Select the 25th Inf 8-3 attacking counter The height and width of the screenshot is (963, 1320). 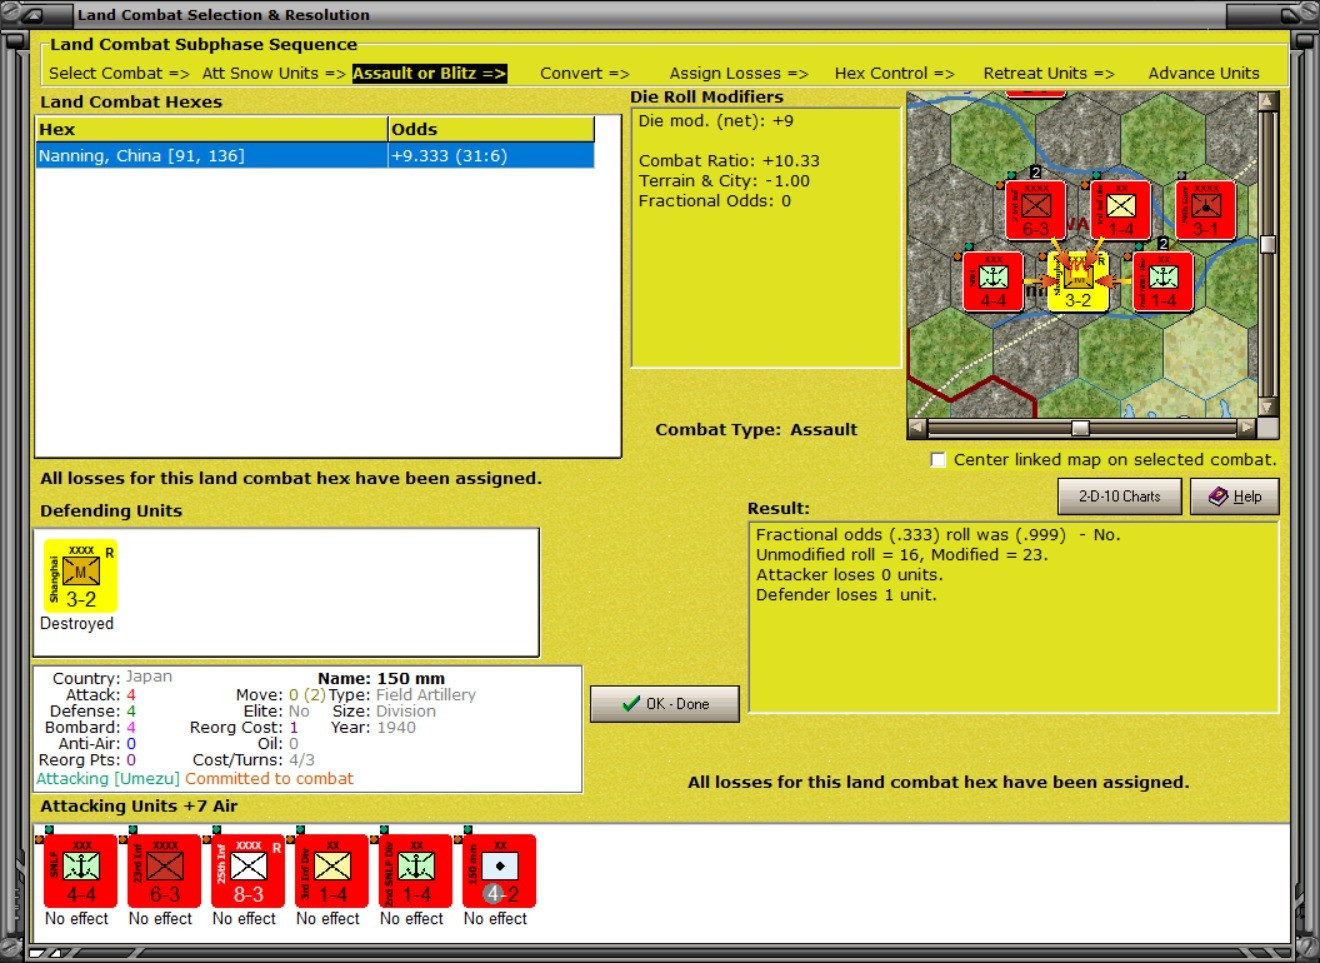tap(248, 870)
